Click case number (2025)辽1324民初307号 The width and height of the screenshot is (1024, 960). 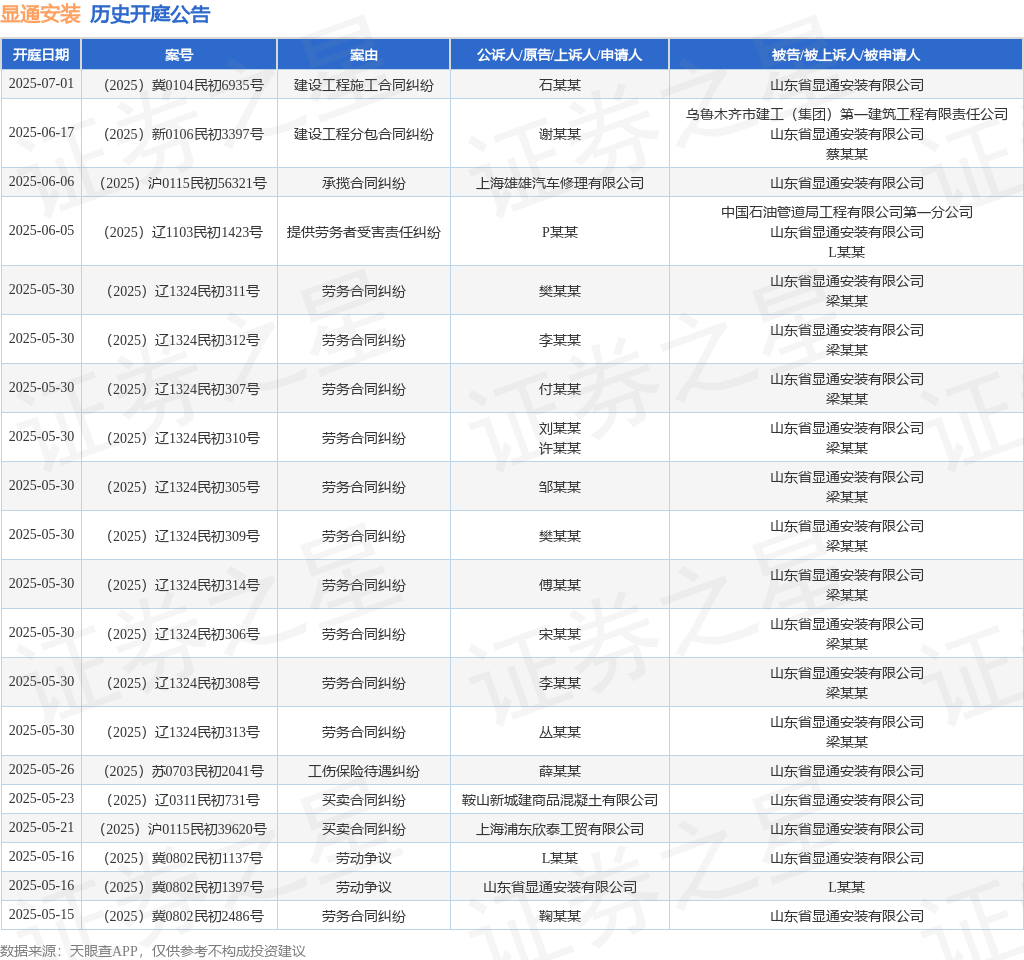coord(179,389)
